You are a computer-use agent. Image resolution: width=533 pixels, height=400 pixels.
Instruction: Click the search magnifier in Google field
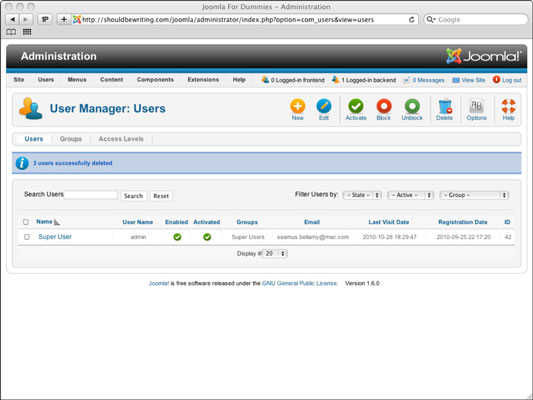pyautogui.click(x=431, y=19)
